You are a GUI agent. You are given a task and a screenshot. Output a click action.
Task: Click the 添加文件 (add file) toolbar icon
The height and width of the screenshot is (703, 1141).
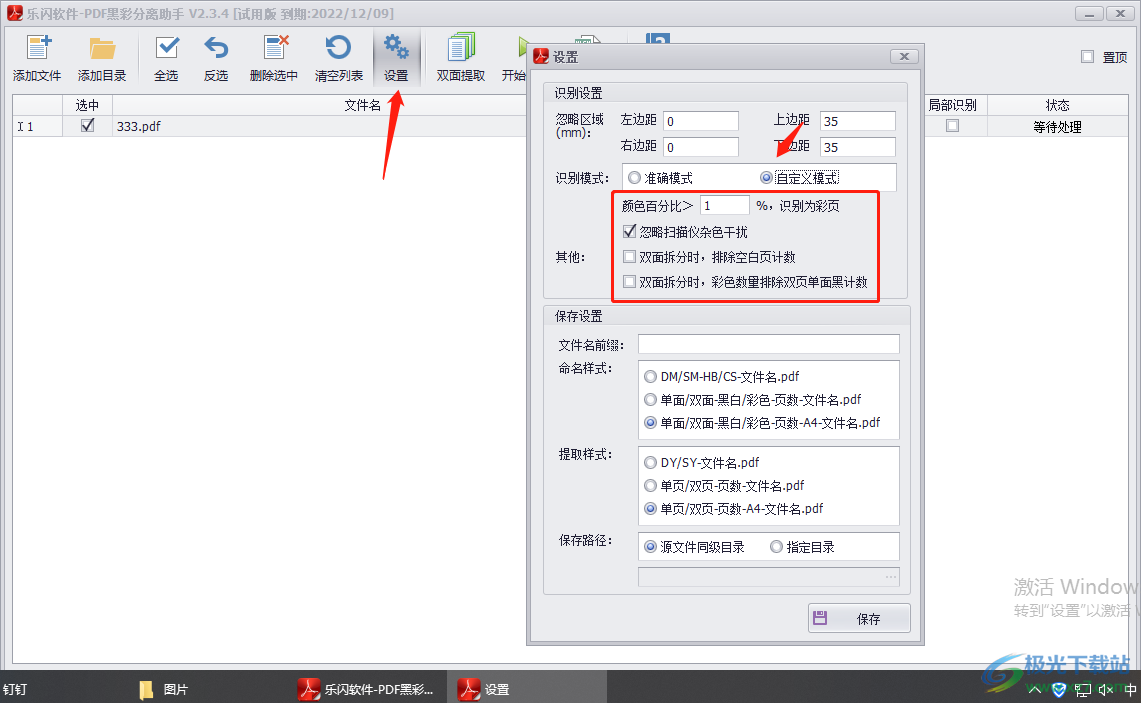coord(37,58)
